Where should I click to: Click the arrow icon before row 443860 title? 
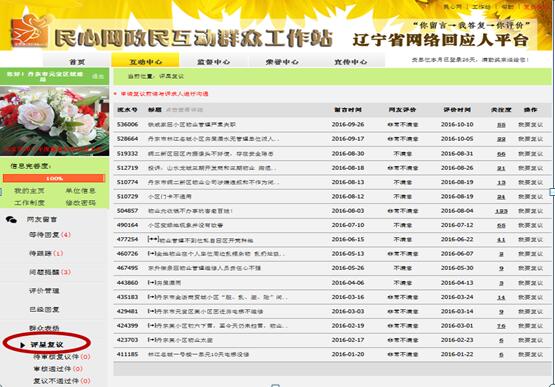point(152,283)
